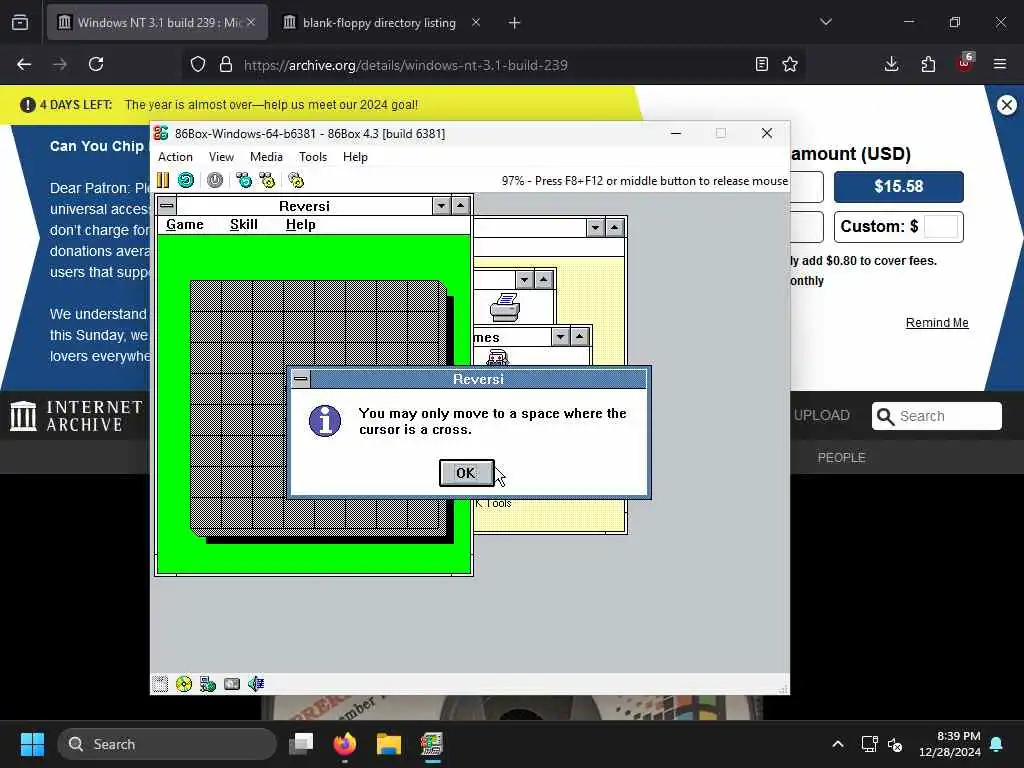1024x768 pixels.
Task: Click the floppy drive status bar icon
Action: [x=160, y=684]
